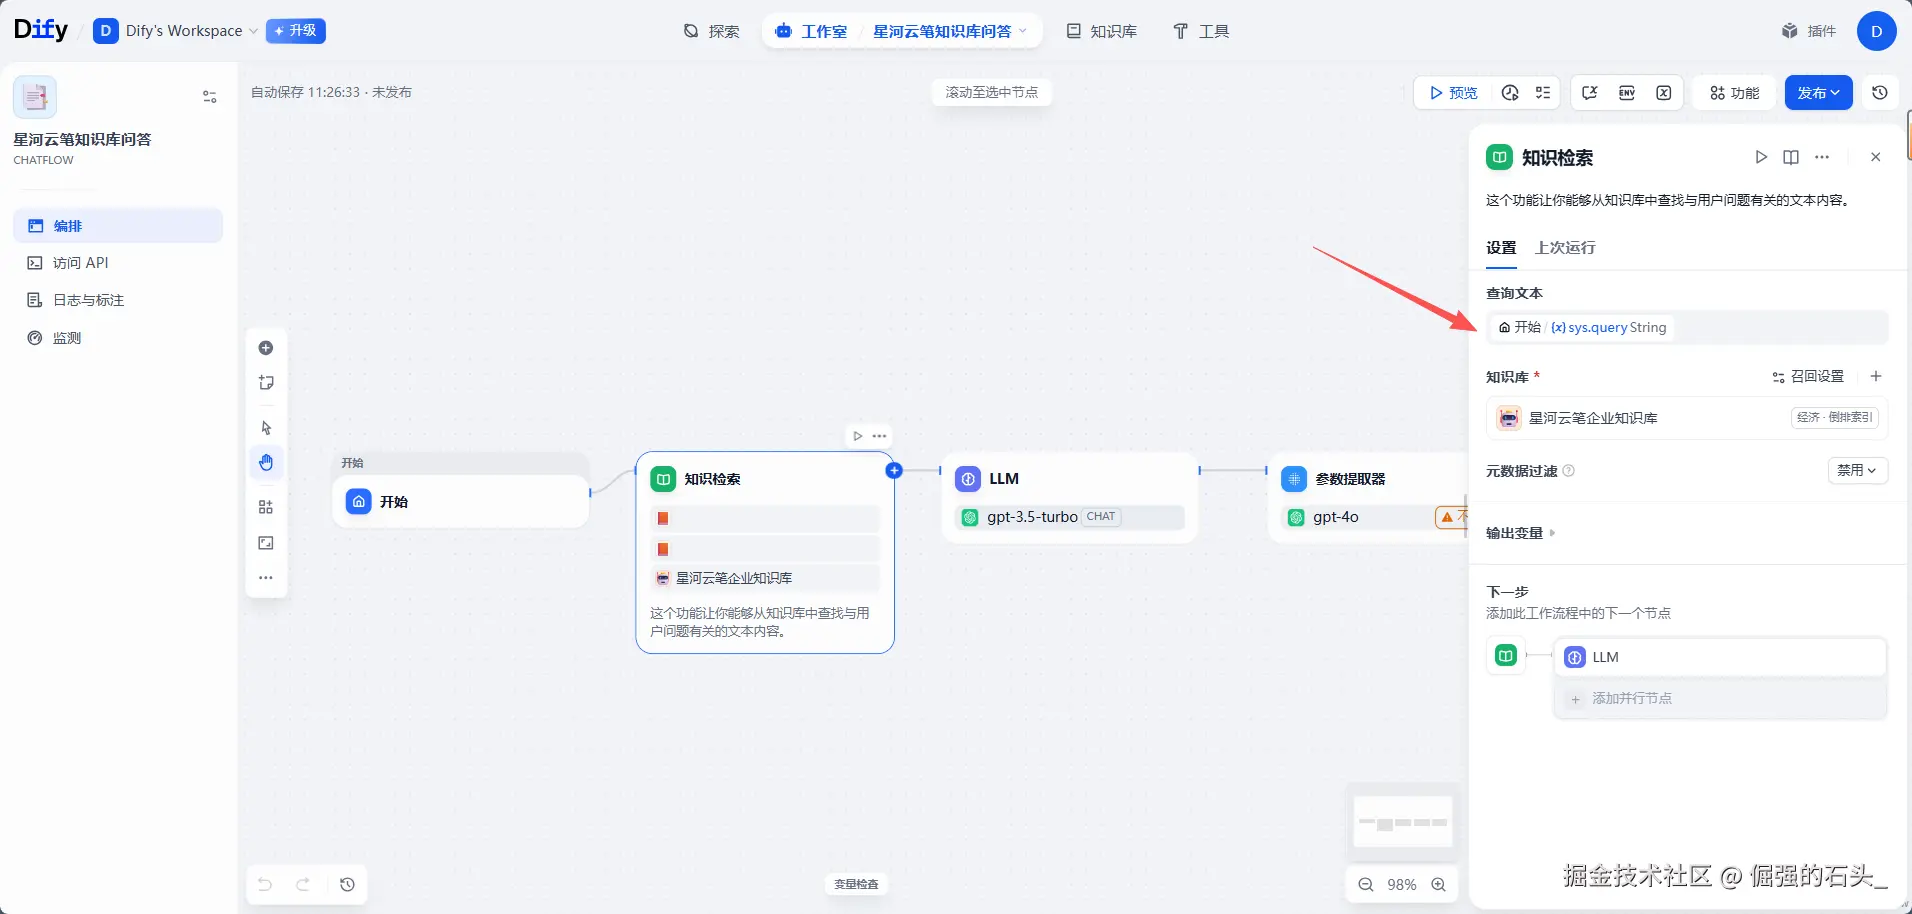
Task: Expand the 输出变量 section
Action: coord(1520,533)
